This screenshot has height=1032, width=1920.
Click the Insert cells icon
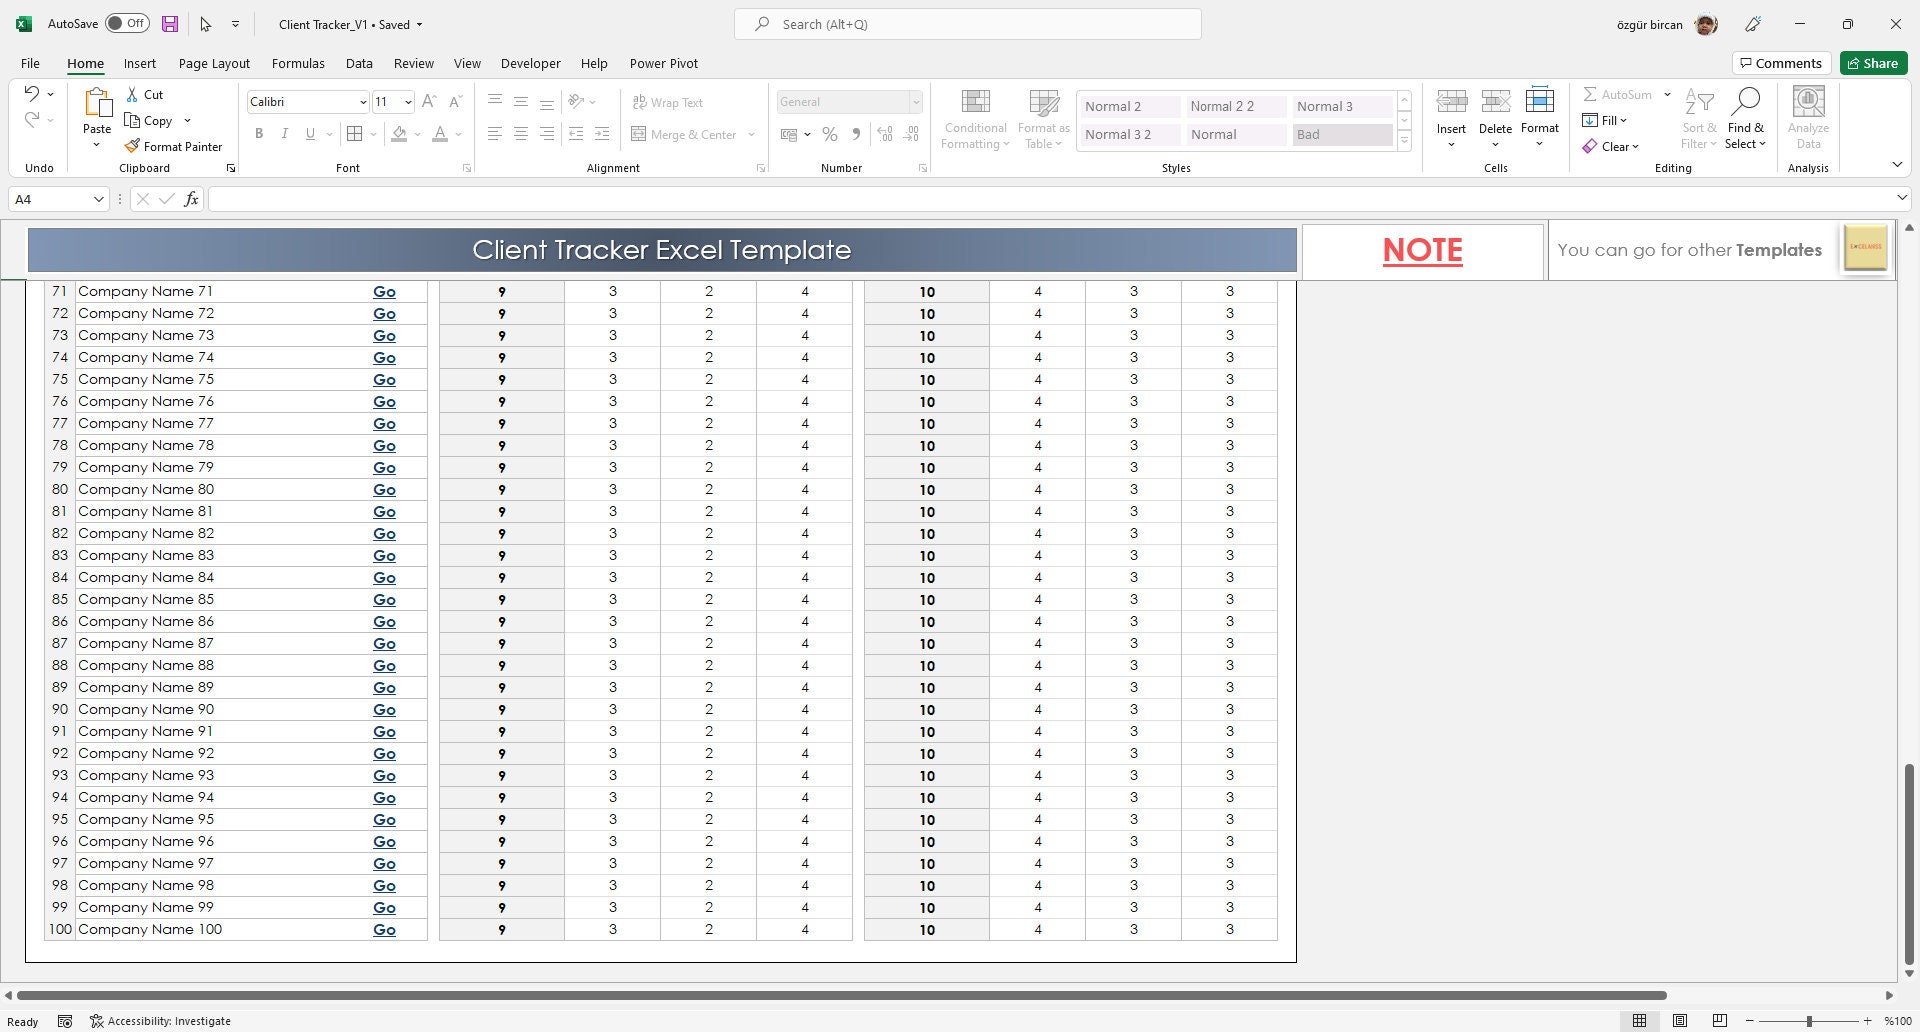coord(1451,101)
